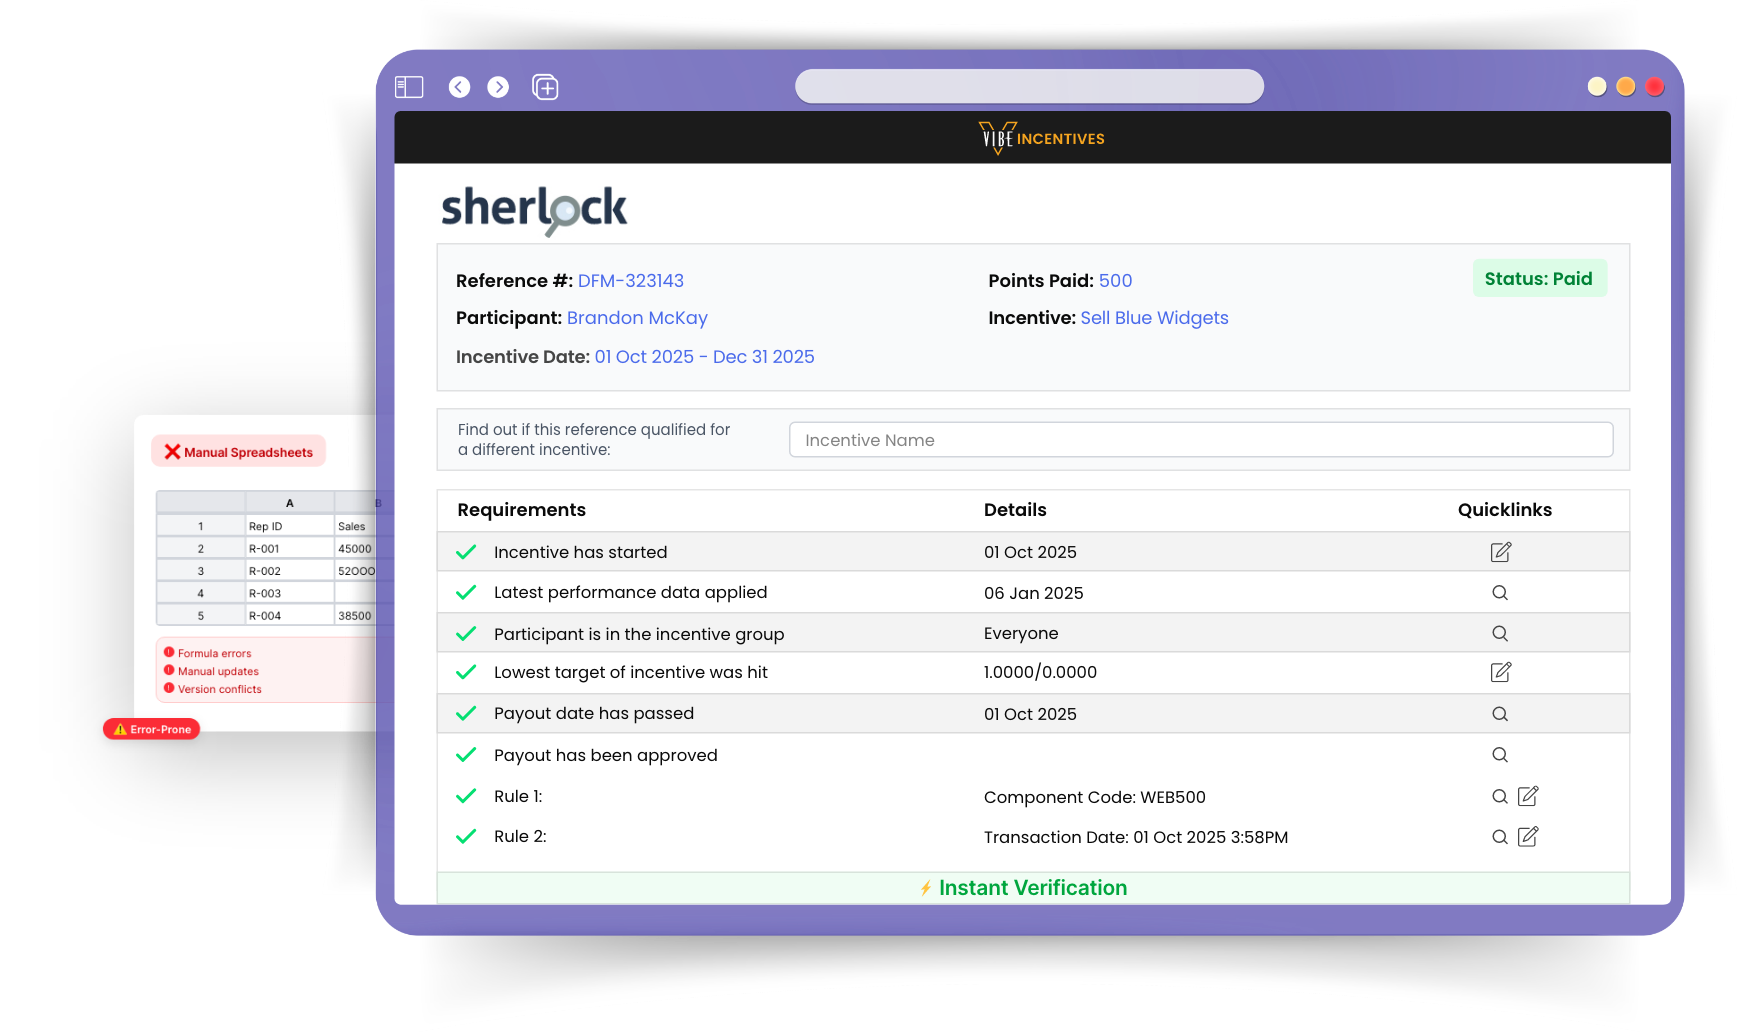Open magnifier for Participant is in incentive group
The image size is (1737, 1032).
coord(1500,633)
